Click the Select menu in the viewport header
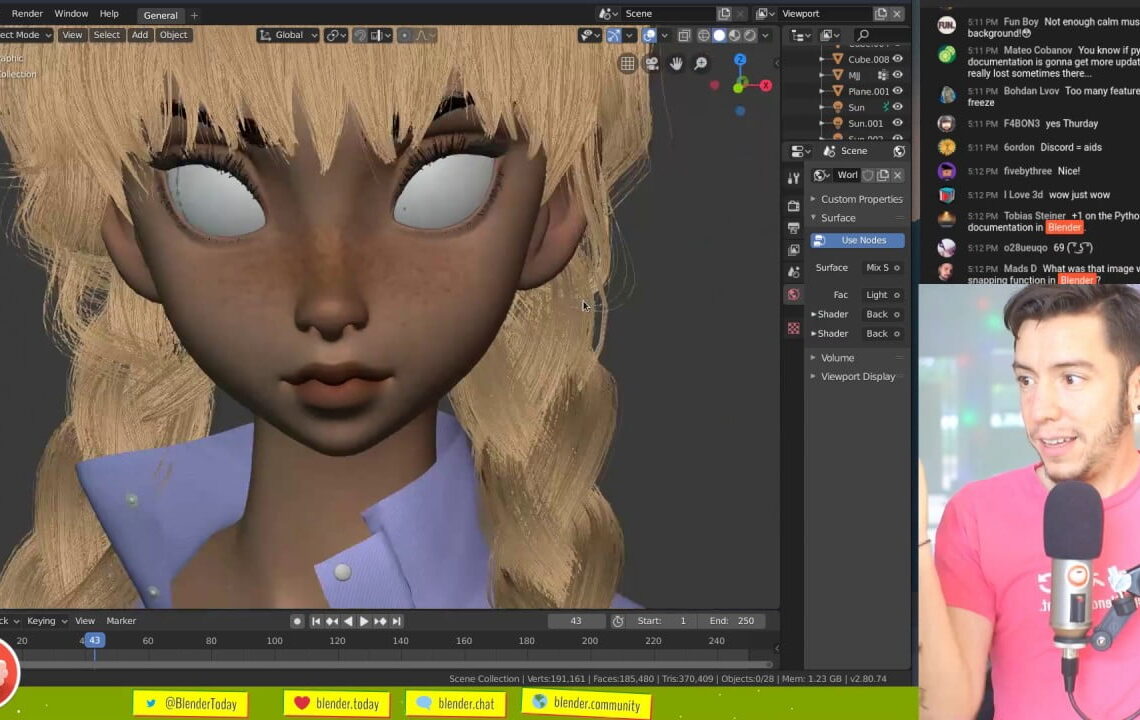 pyautogui.click(x=106, y=35)
